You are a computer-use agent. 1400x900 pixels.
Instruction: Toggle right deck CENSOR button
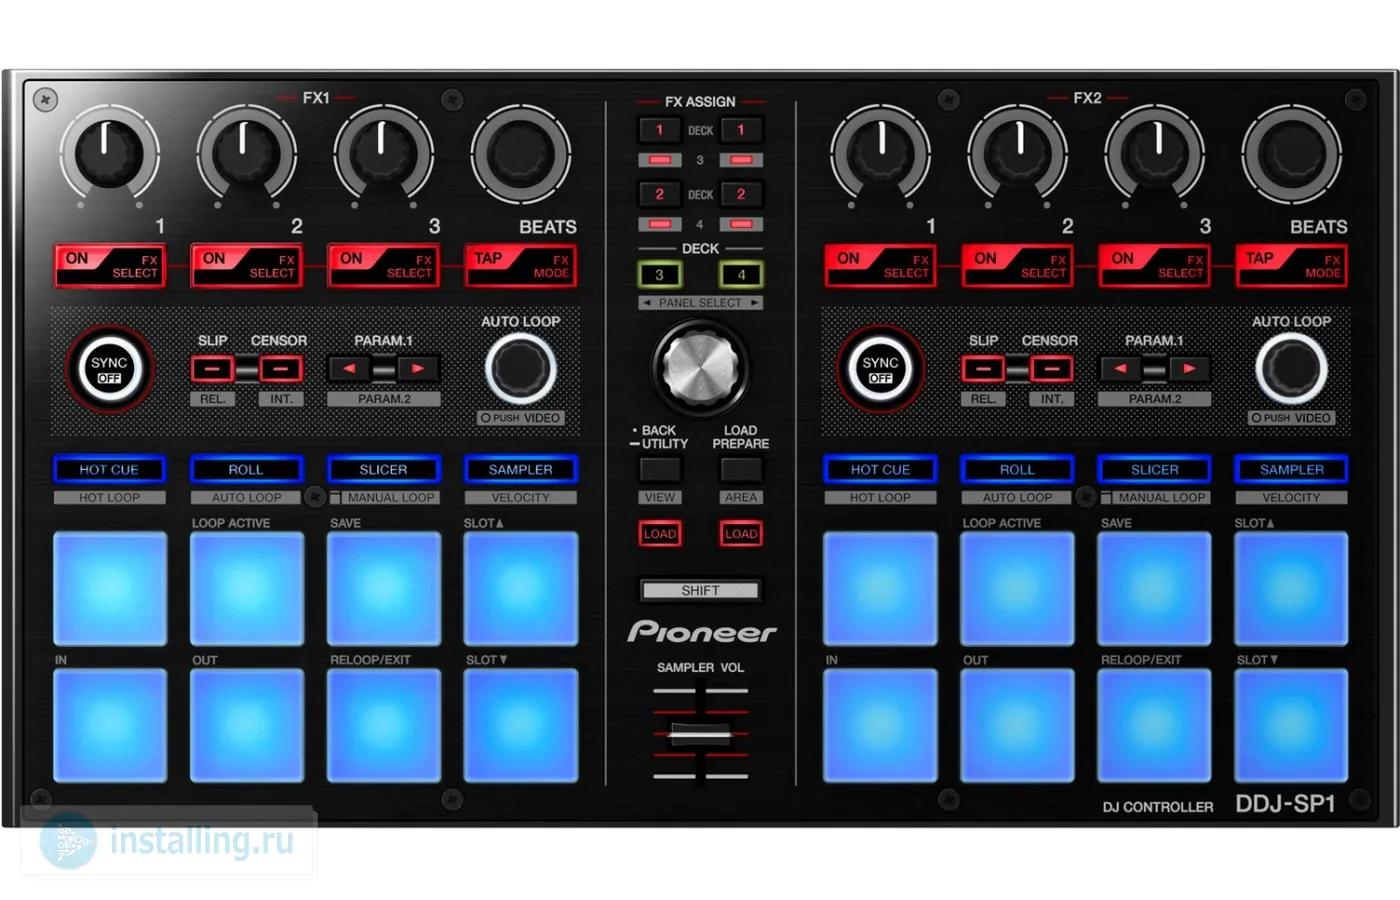point(1051,369)
